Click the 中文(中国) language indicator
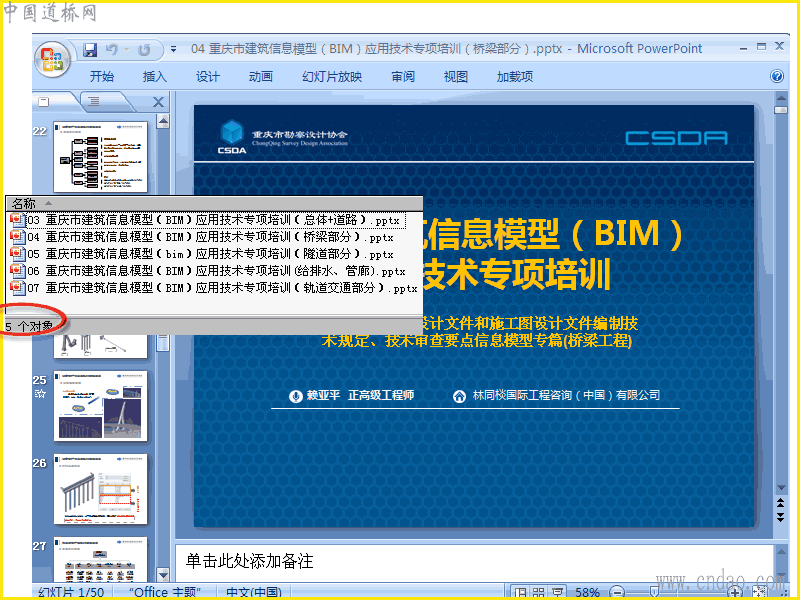The height and width of the screenshot is (600, 800). (254, 592)
